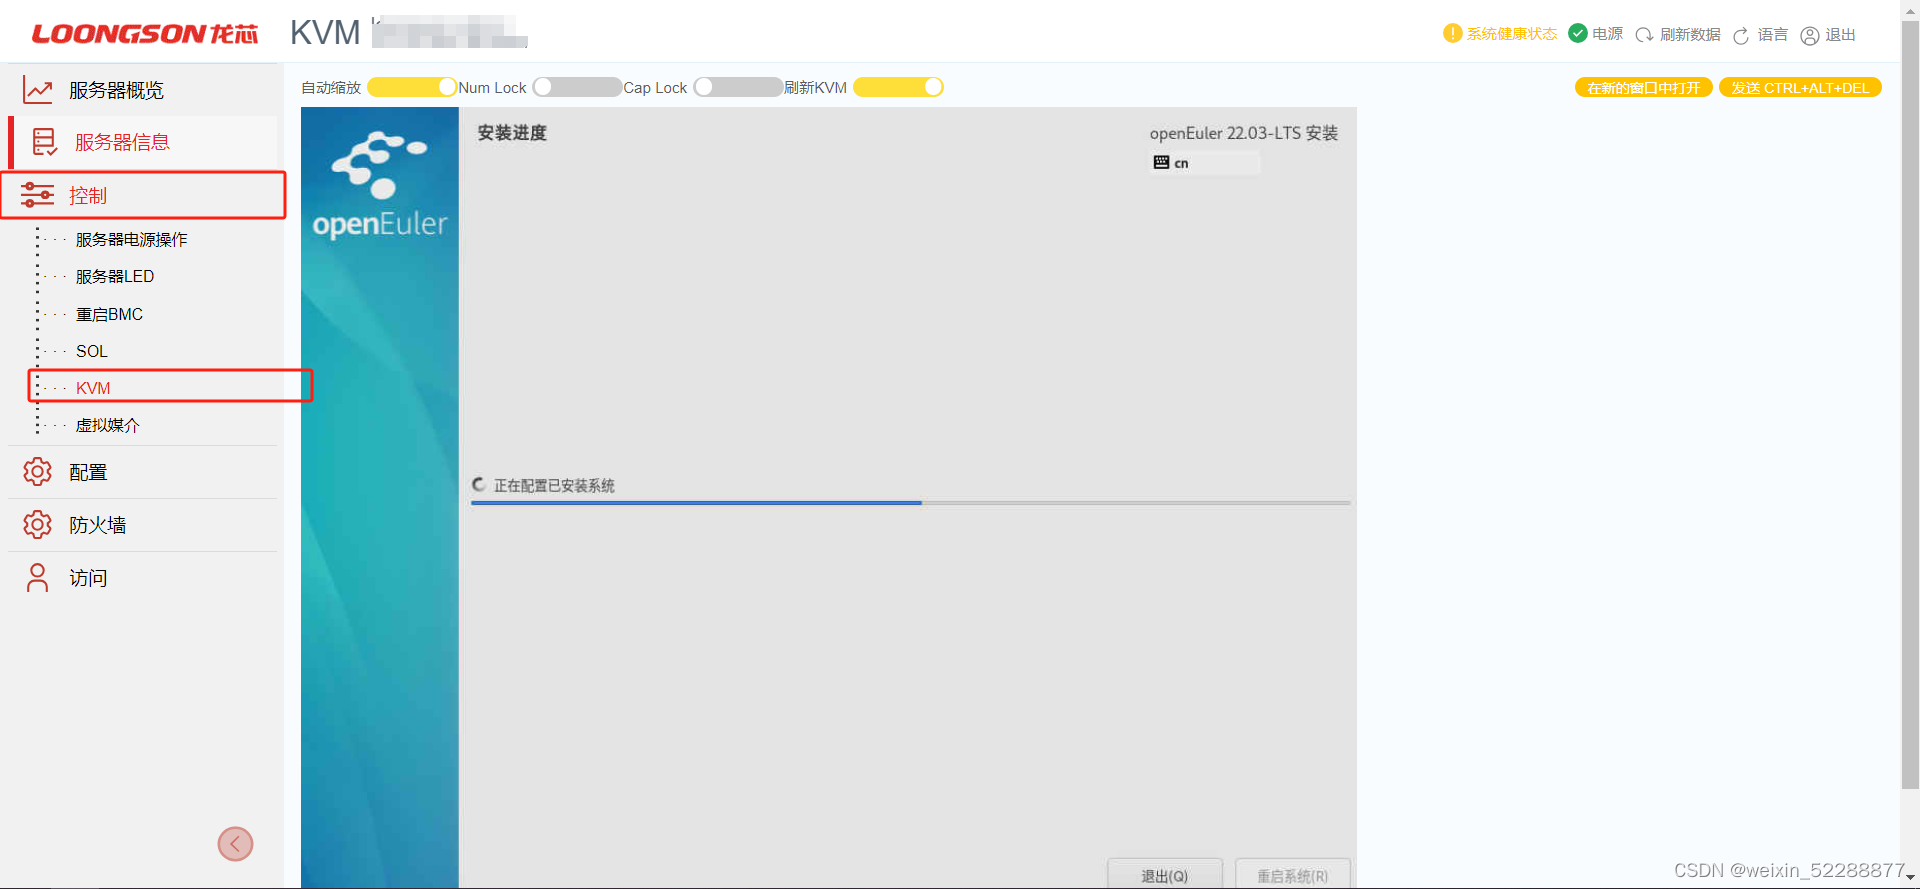Click the refresh data icon
This screenshot has width=1920, height=889.
(1644, 35)
